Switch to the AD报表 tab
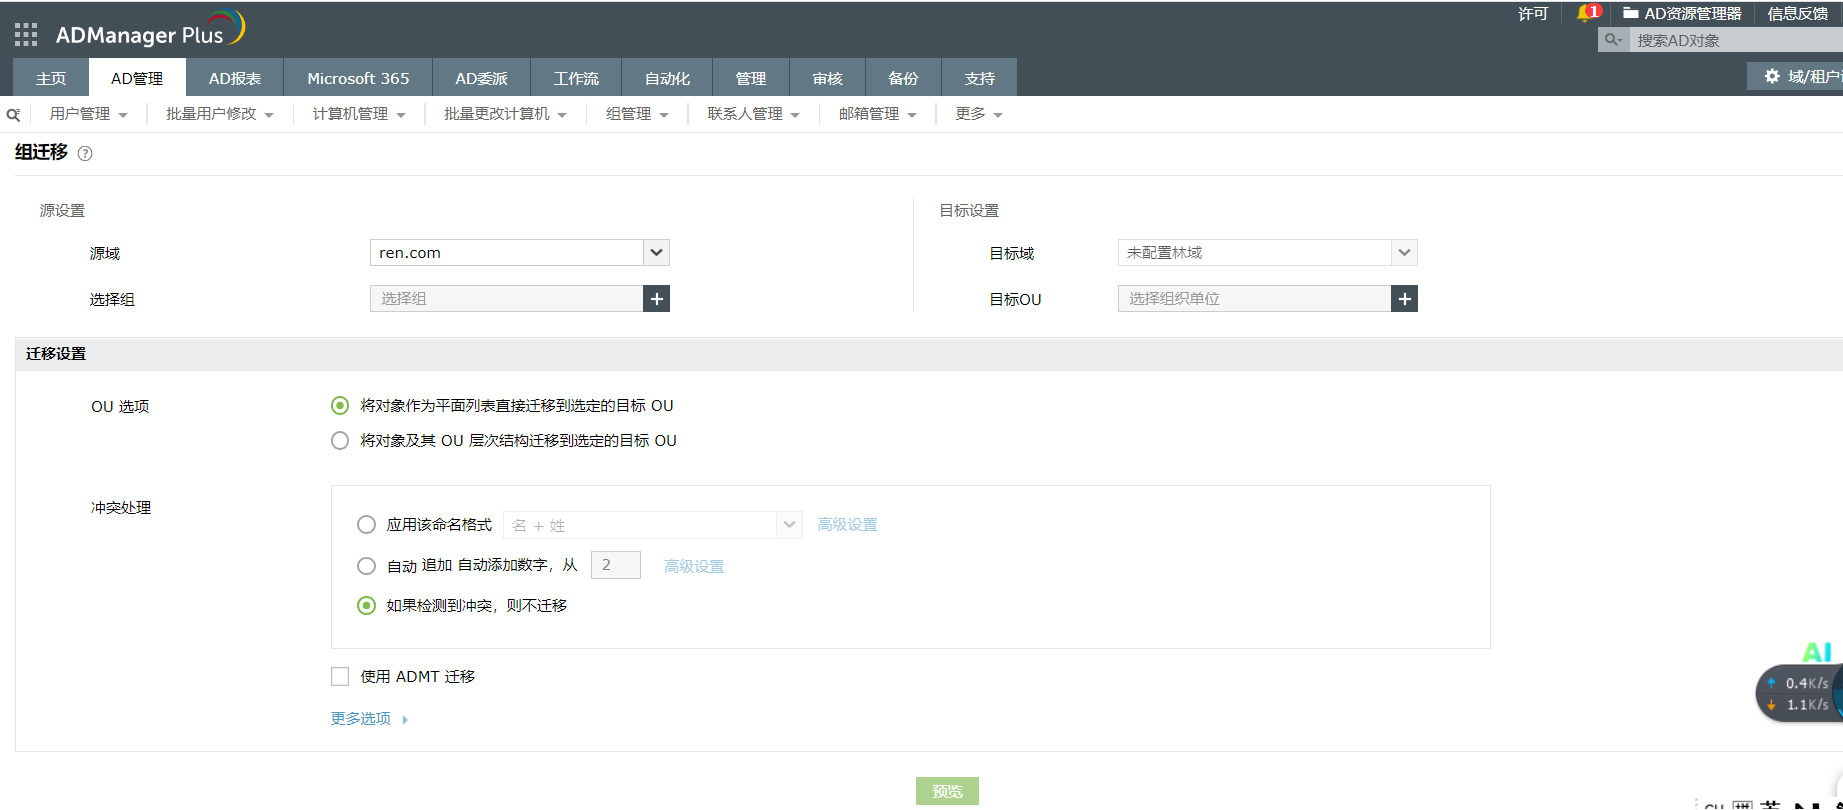 point(235,78)
